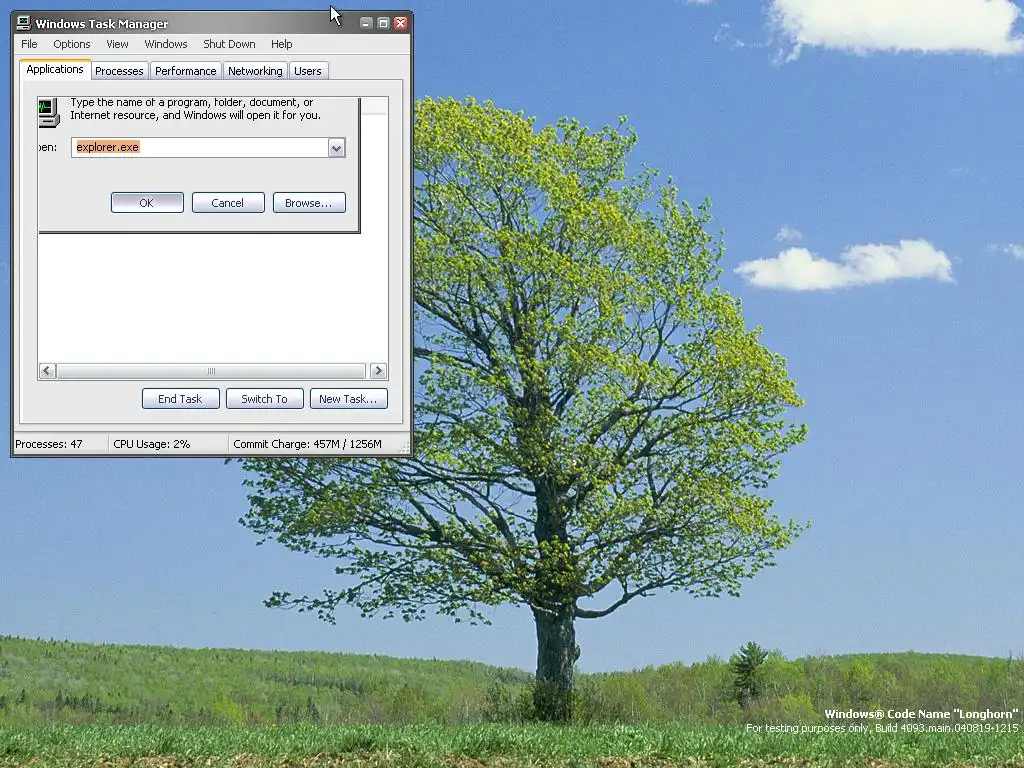Click the Browse... button
The image size is (1024, 768).
[x=309, y=202]
